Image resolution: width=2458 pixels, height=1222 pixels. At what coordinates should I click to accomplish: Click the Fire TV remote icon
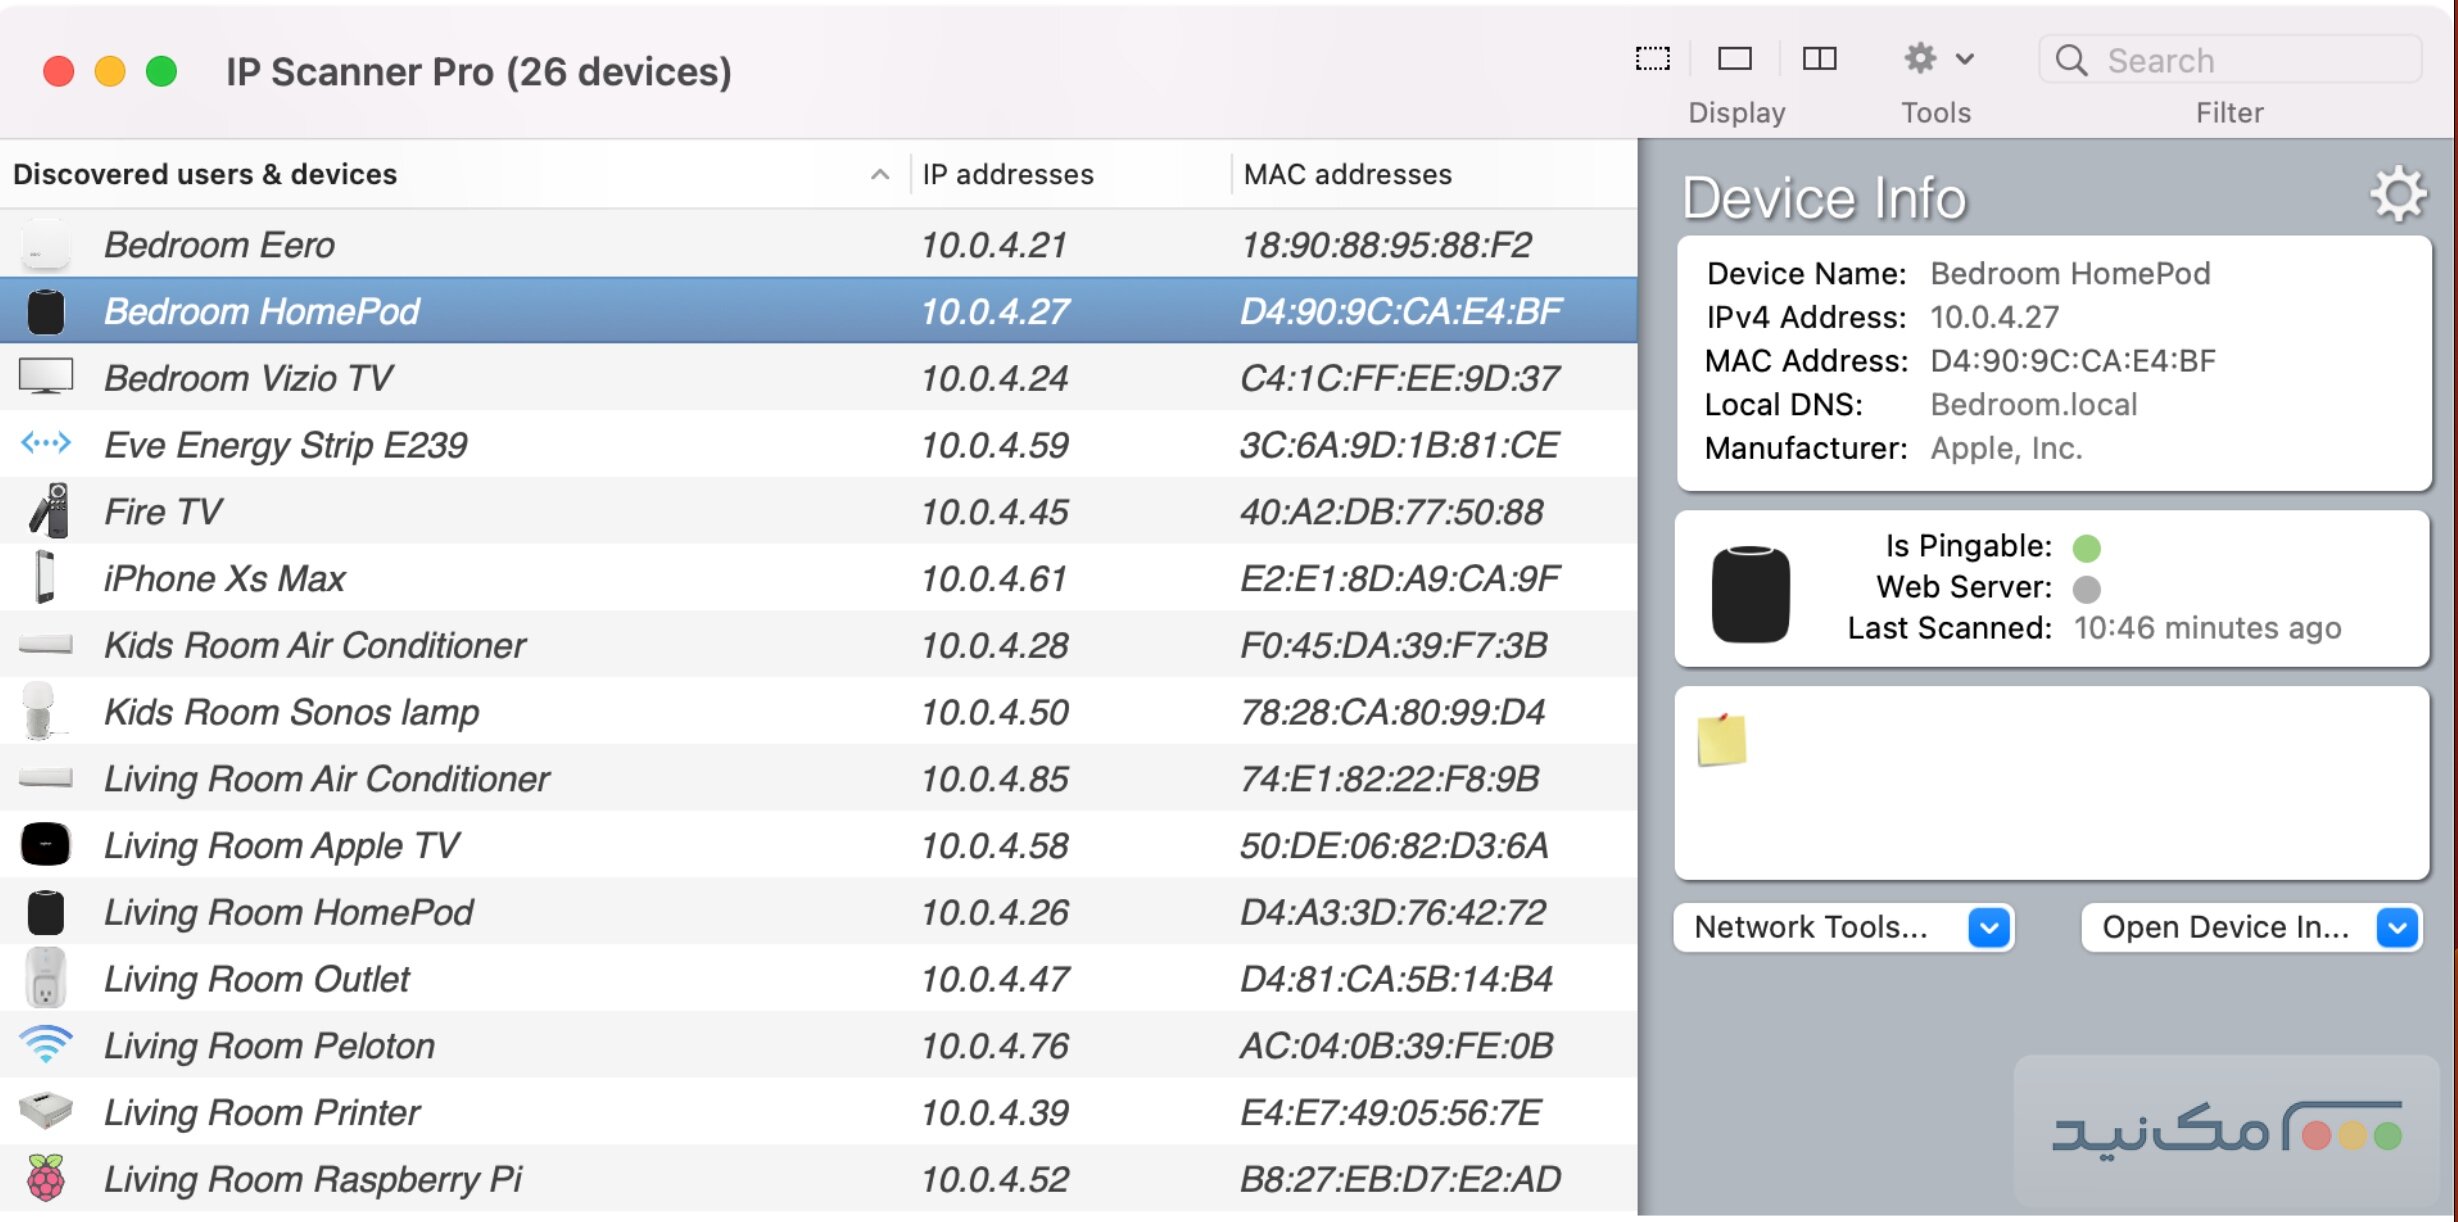[46, 511]
